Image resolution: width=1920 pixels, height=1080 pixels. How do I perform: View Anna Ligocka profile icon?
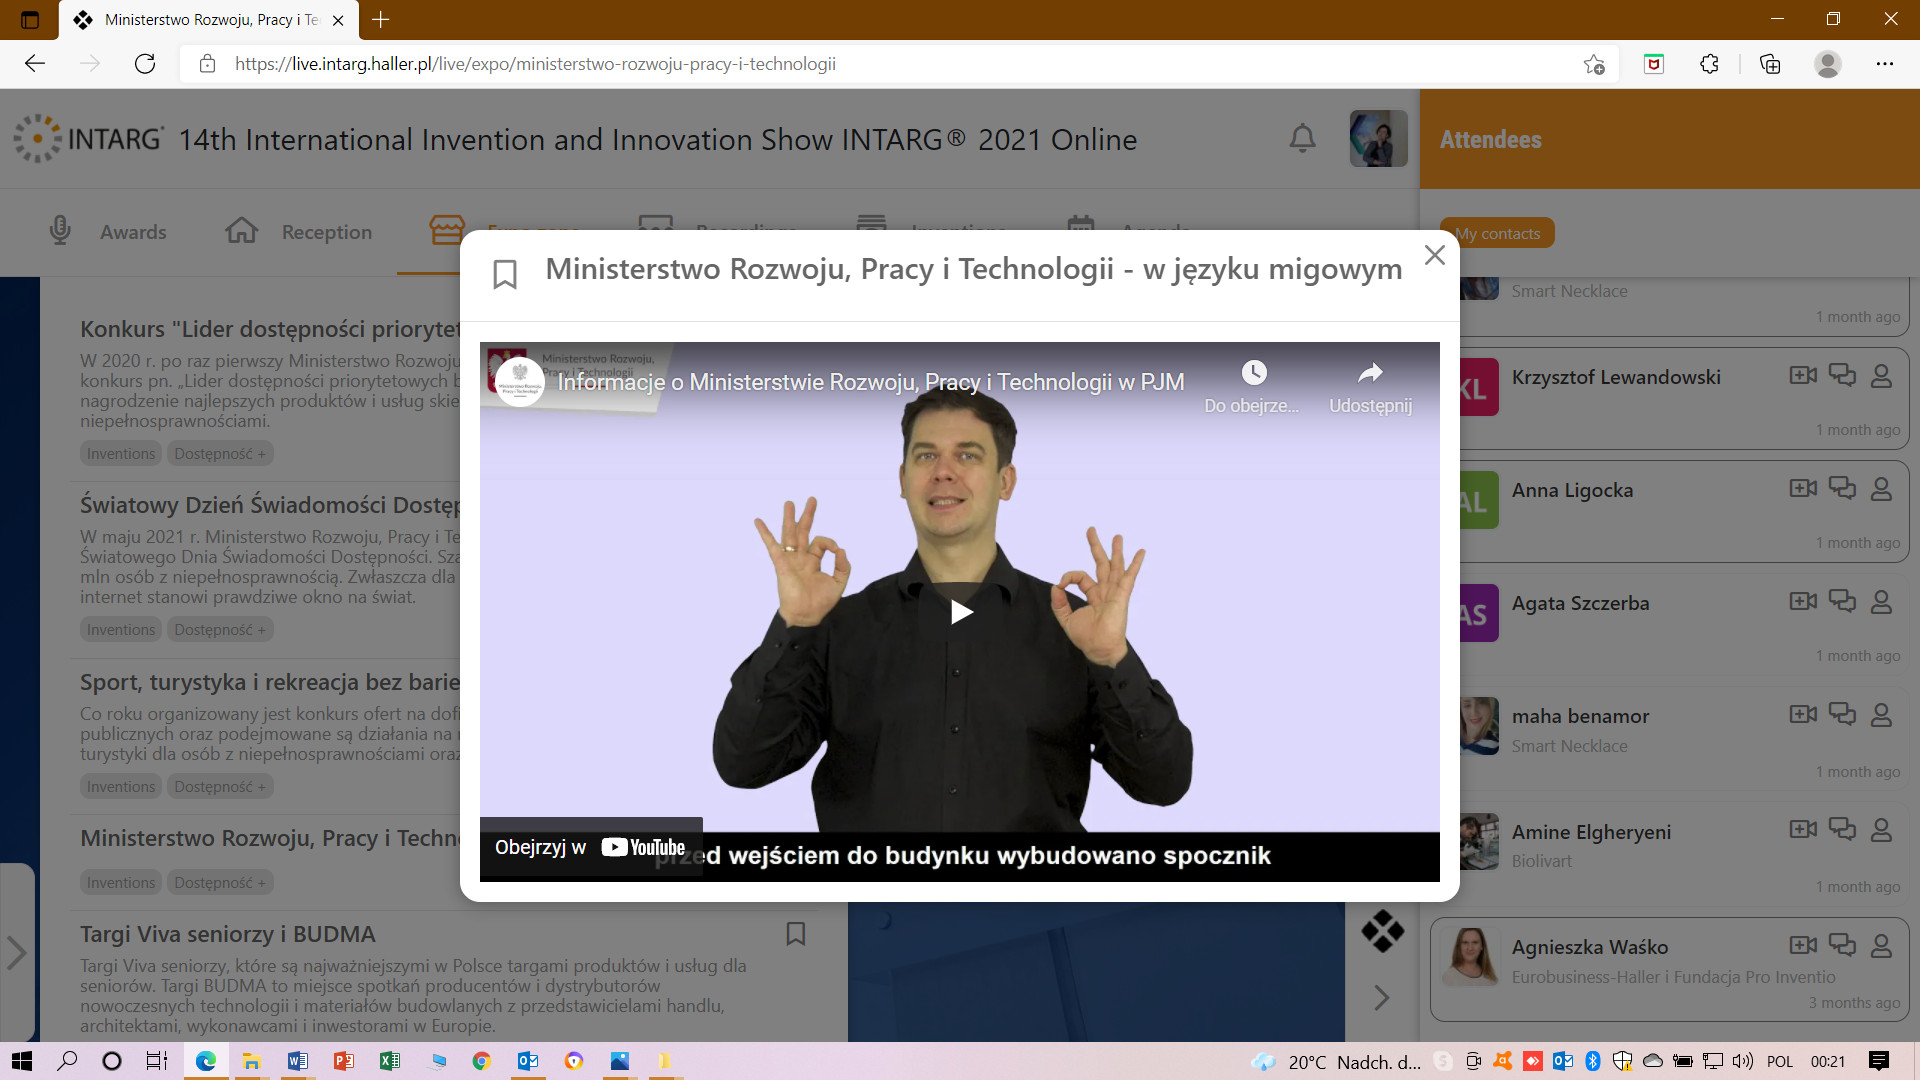tap(1881, 489)
